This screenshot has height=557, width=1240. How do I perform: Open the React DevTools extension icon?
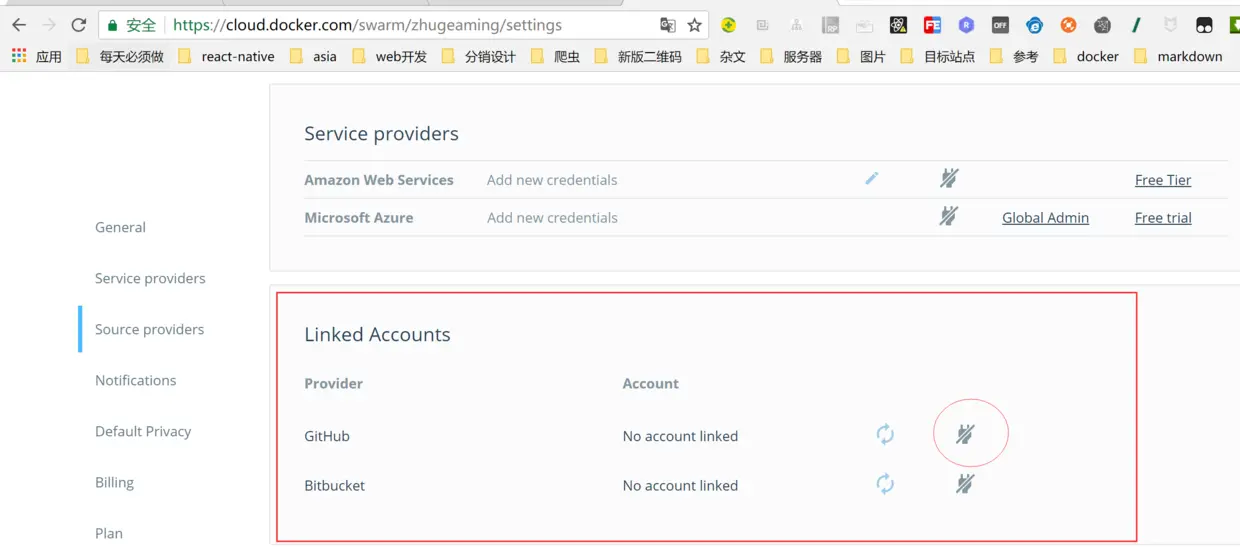tap(898, 25)
